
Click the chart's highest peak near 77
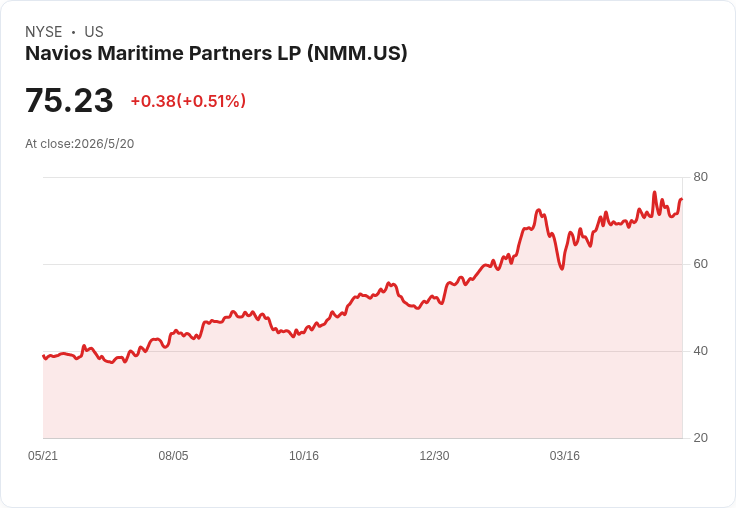[654, 192]
